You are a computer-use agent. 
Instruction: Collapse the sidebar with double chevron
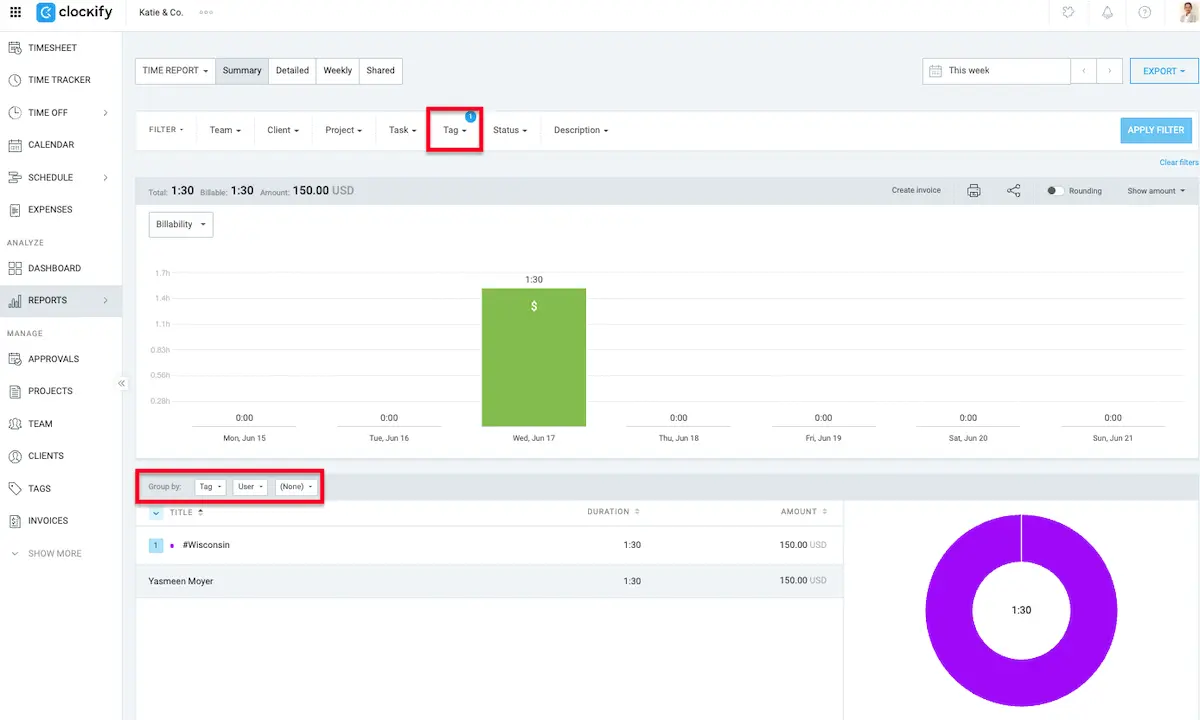point(121,383)
